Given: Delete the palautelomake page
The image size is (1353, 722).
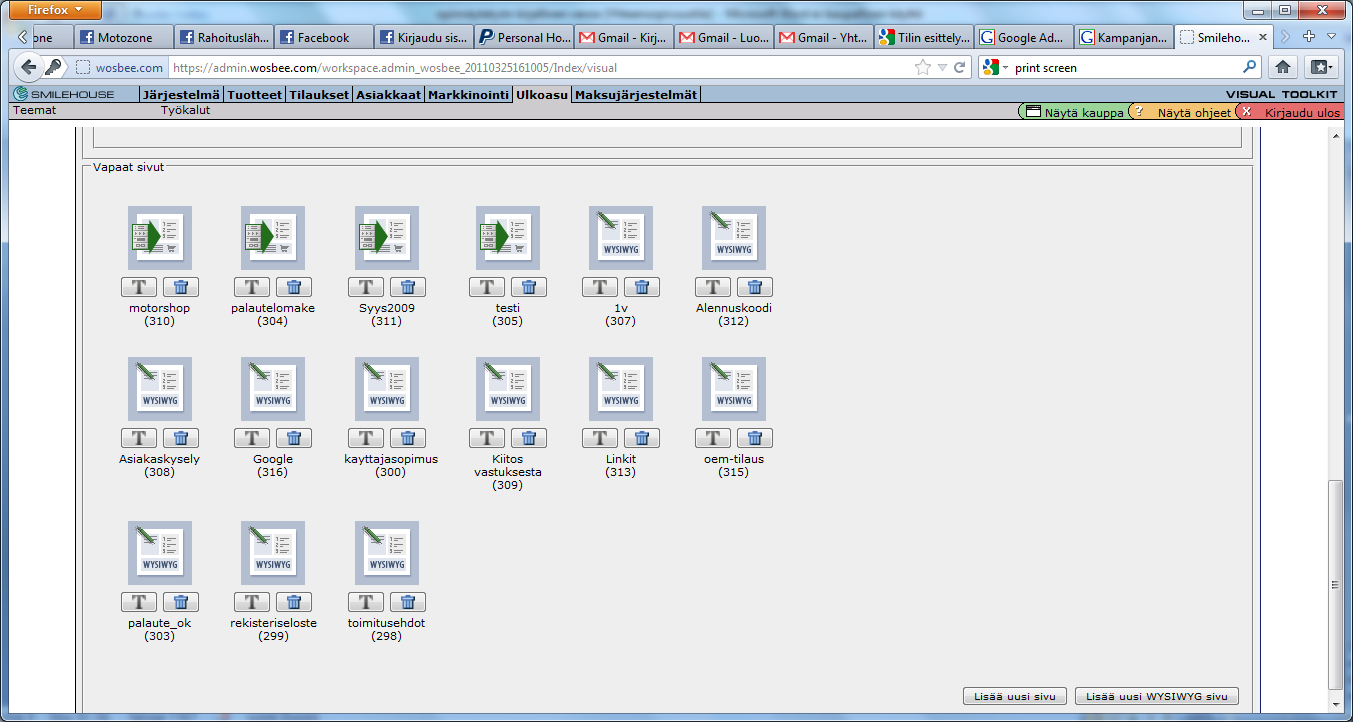Looking at the screenshot, I should [294, 288].
